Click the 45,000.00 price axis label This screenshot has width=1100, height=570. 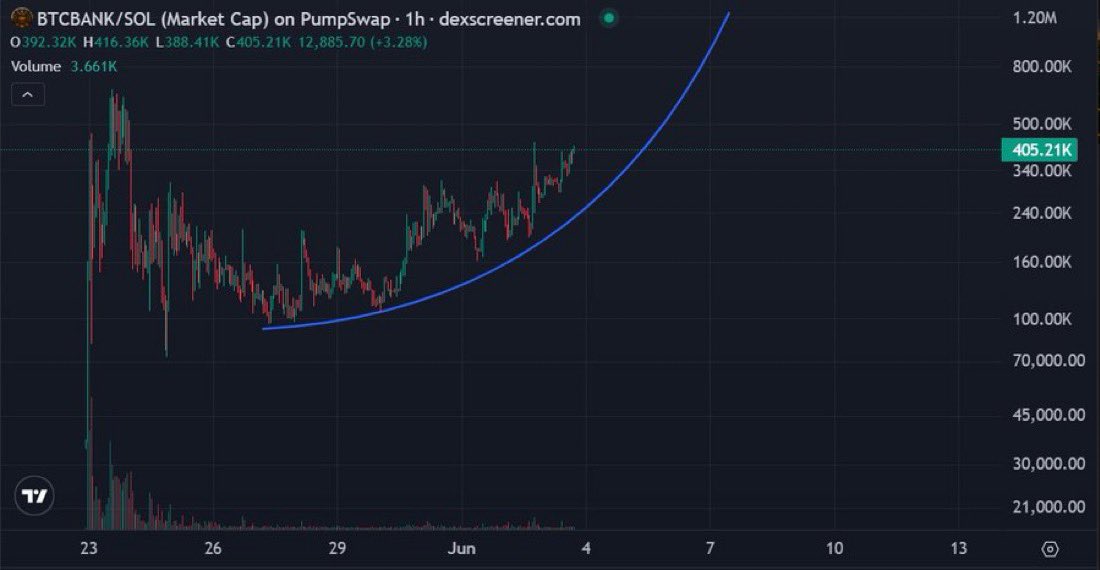point(1049,415)
